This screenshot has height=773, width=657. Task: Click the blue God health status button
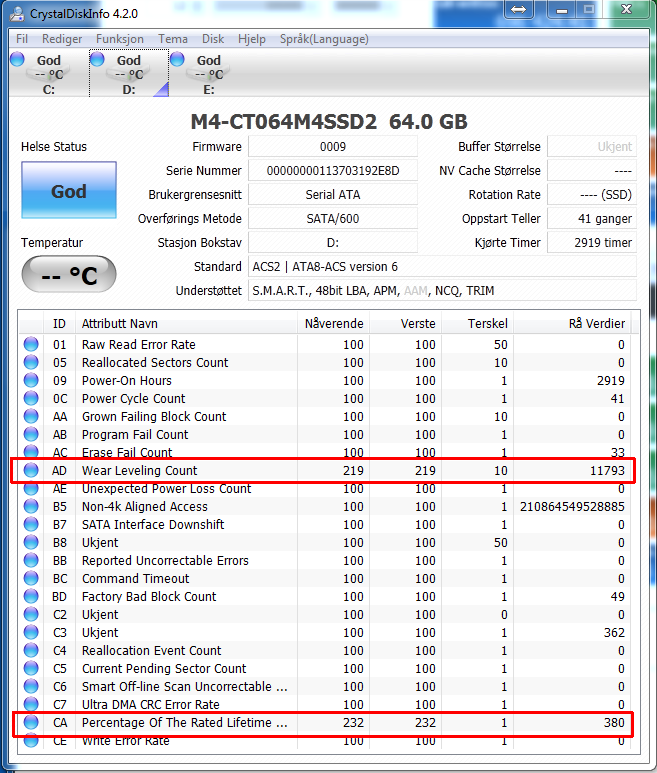(x=69, y=190)
